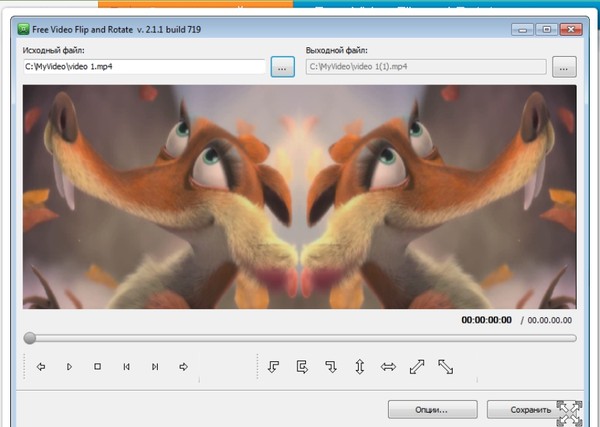Click the step backward arrow playback icon

pos(41,367)
